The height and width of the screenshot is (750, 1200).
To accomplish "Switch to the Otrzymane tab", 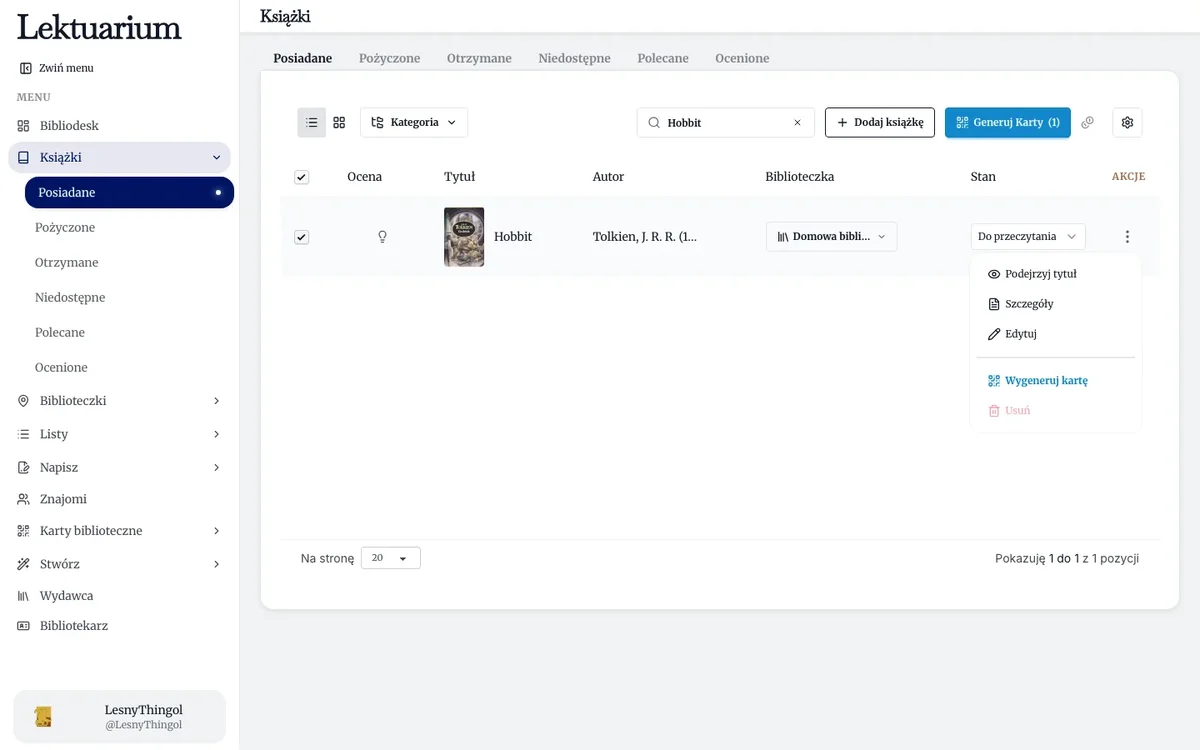I will 479,58.
